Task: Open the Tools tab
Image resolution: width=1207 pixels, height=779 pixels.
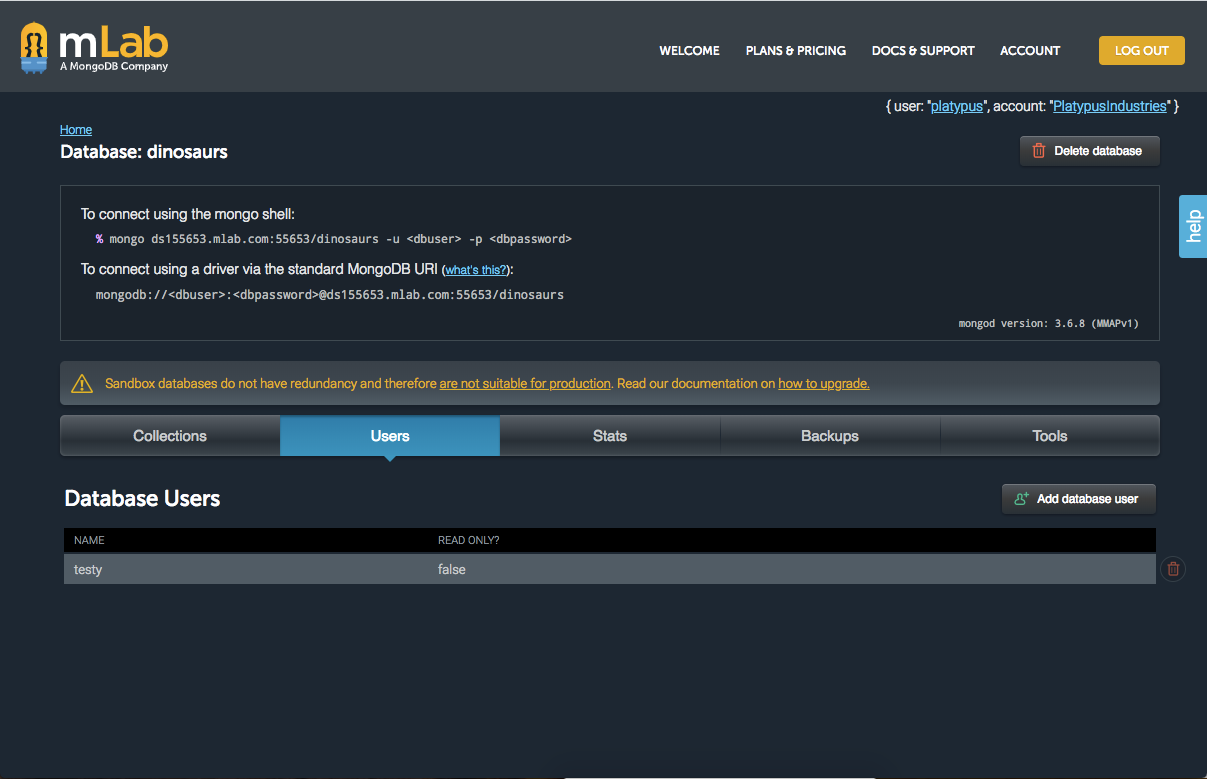Action: click(1049, 435)
